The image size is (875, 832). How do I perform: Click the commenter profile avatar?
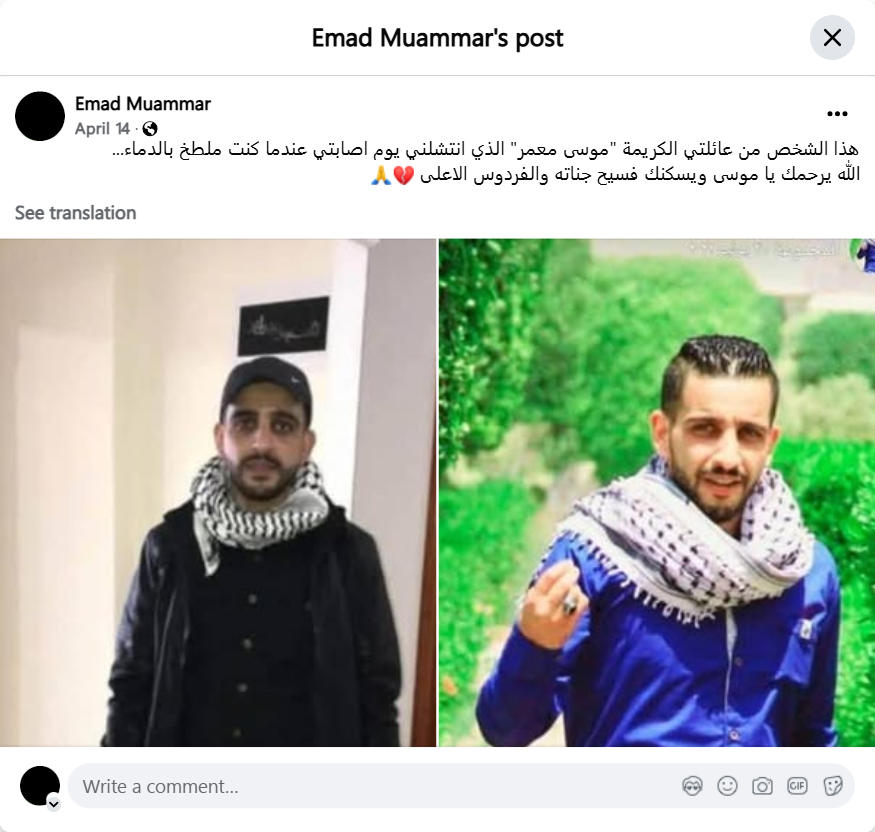click(x=40, y=786)
